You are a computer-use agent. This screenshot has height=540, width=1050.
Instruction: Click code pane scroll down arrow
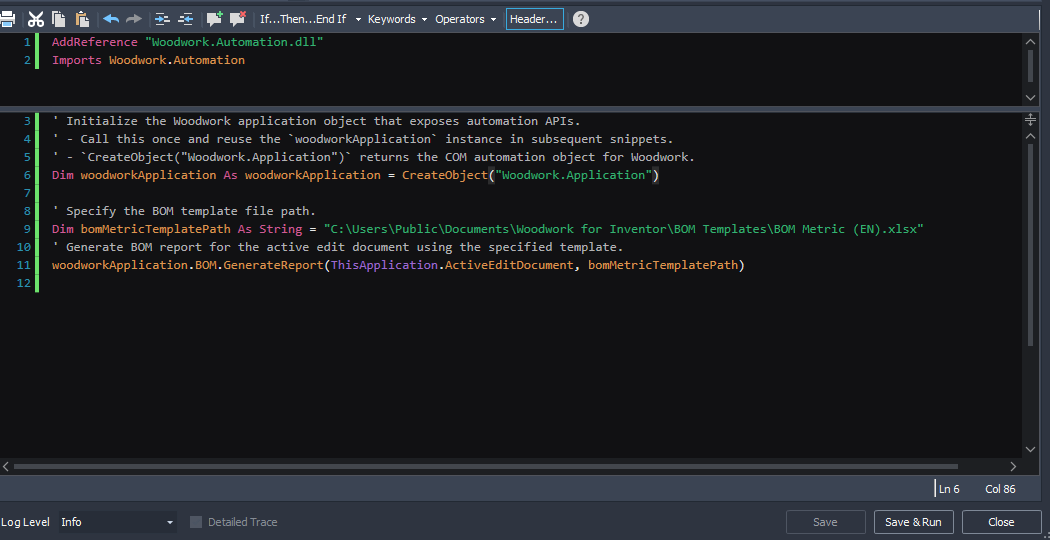pyautogui.click(x=1031, y=450)
